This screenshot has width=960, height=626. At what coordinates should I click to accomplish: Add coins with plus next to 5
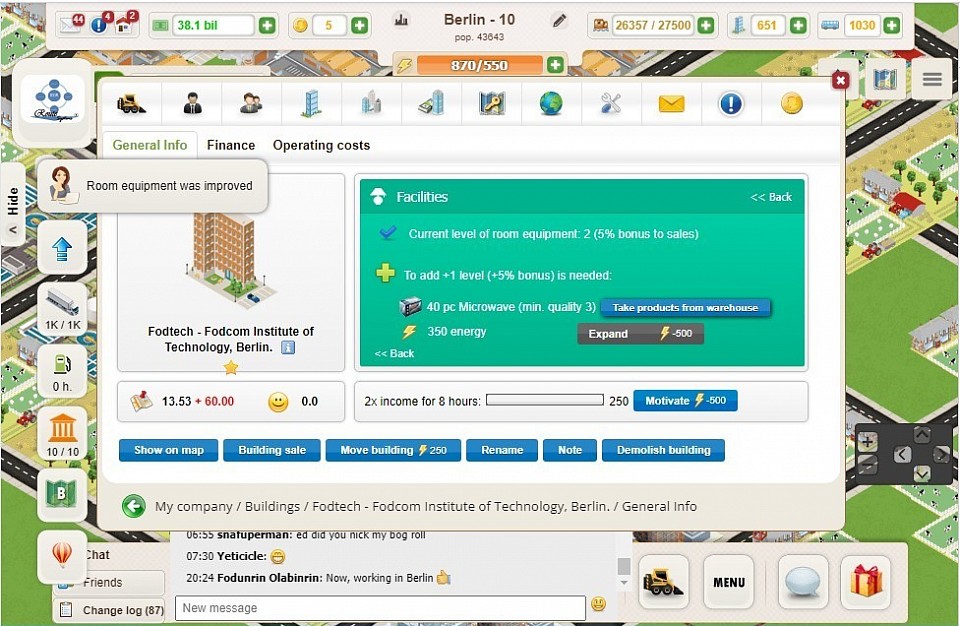(x=359, y=26)
